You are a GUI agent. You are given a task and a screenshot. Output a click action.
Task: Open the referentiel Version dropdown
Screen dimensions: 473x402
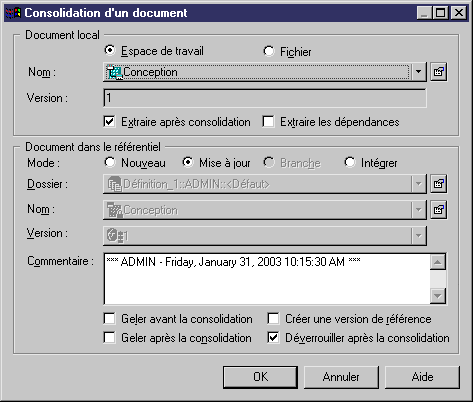pos(418,236)
